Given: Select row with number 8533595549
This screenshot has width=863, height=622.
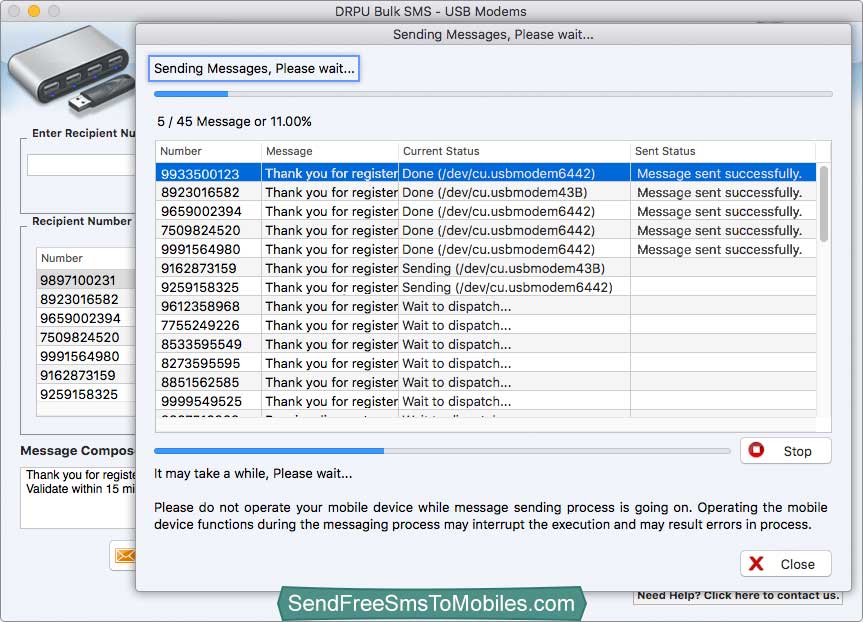Looking at the screenshot, I should (x=485, y=345).
